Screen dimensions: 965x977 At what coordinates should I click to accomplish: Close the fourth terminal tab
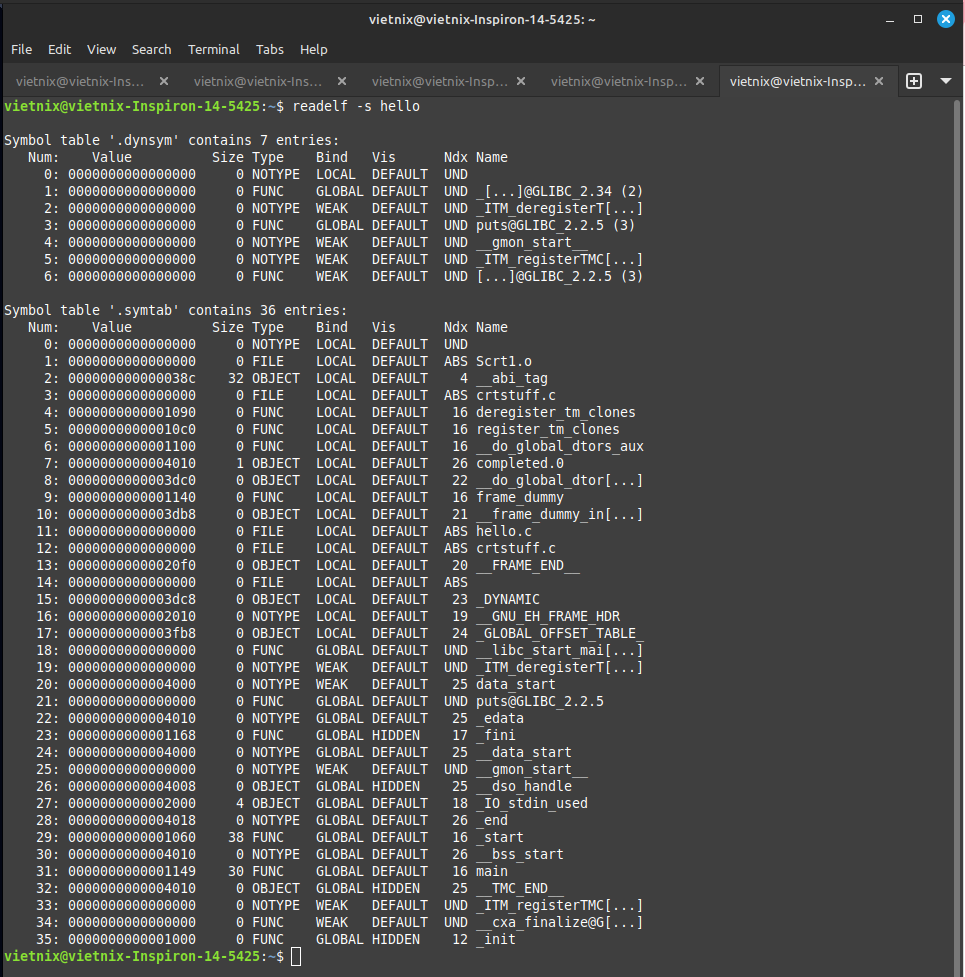click(x=700, y=81)
